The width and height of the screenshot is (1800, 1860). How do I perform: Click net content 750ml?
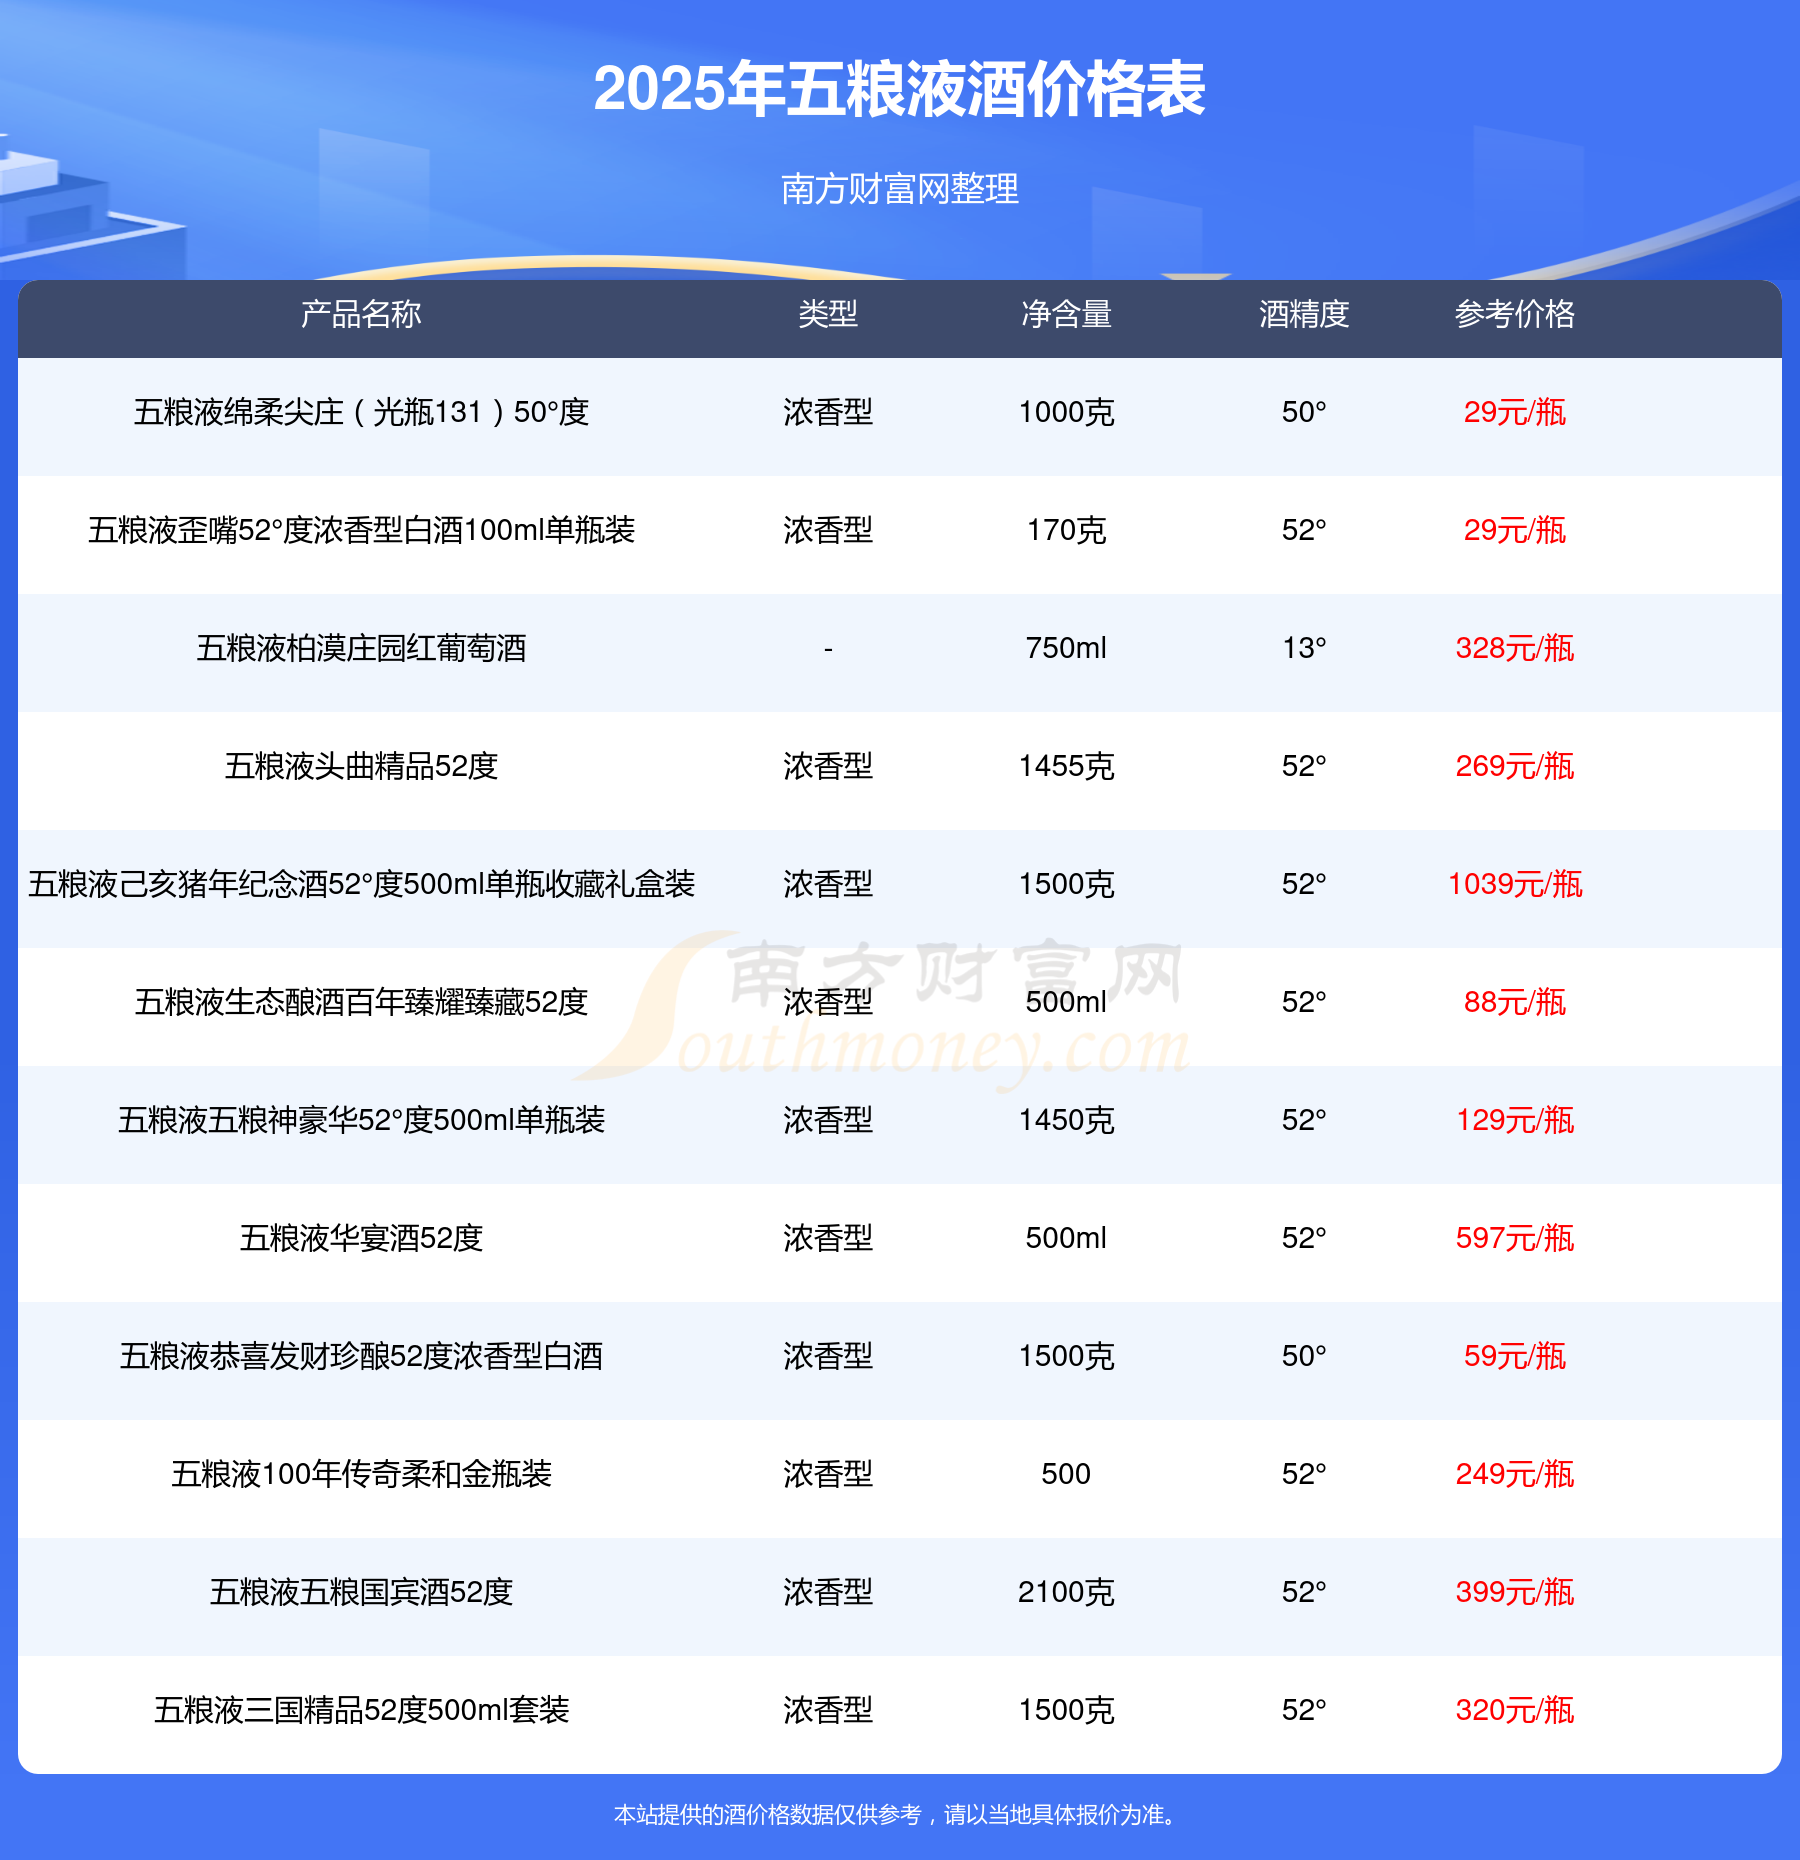coord(1066,648)
